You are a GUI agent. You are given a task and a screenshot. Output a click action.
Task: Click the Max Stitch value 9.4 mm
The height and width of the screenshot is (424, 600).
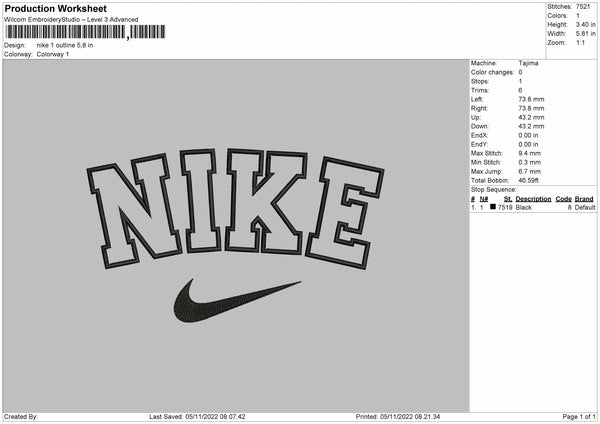coord(530,153)
